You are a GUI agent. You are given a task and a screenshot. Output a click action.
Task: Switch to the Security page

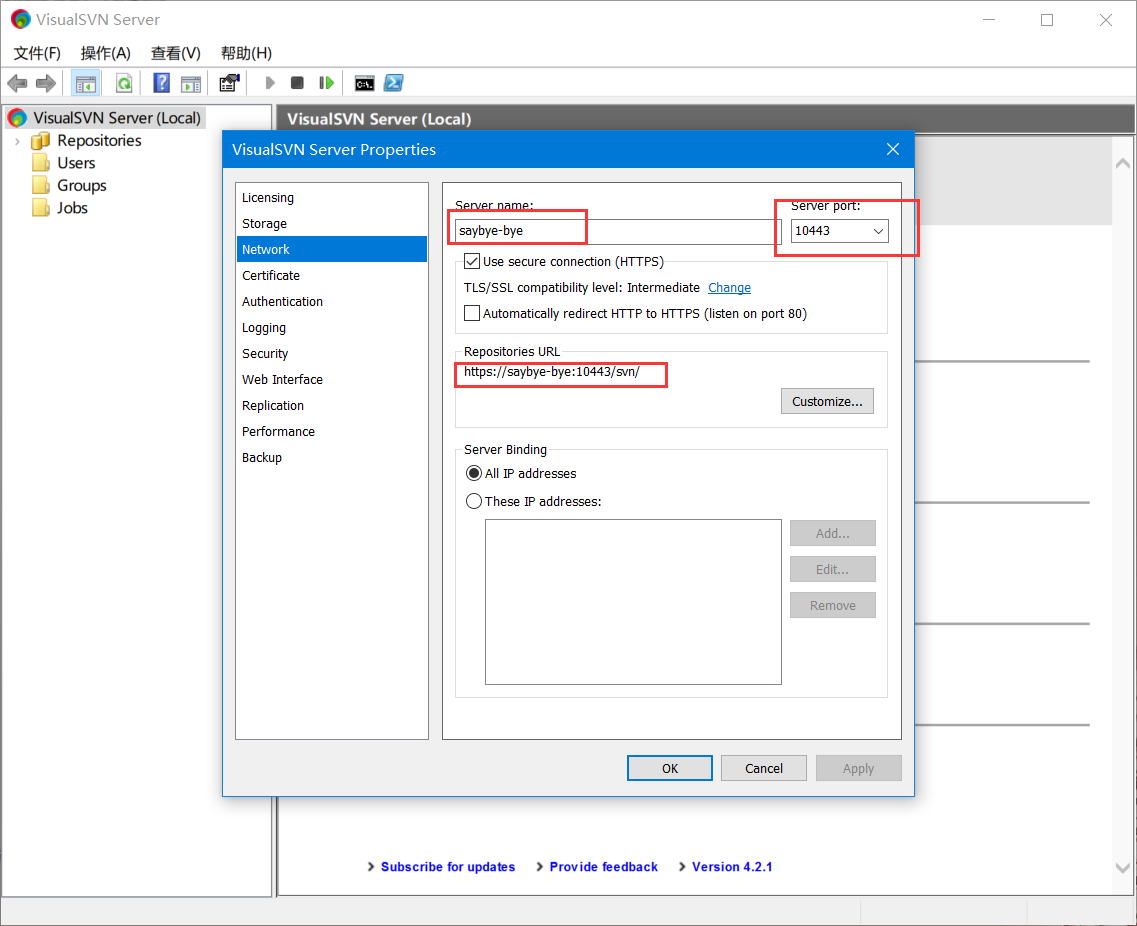331,354
